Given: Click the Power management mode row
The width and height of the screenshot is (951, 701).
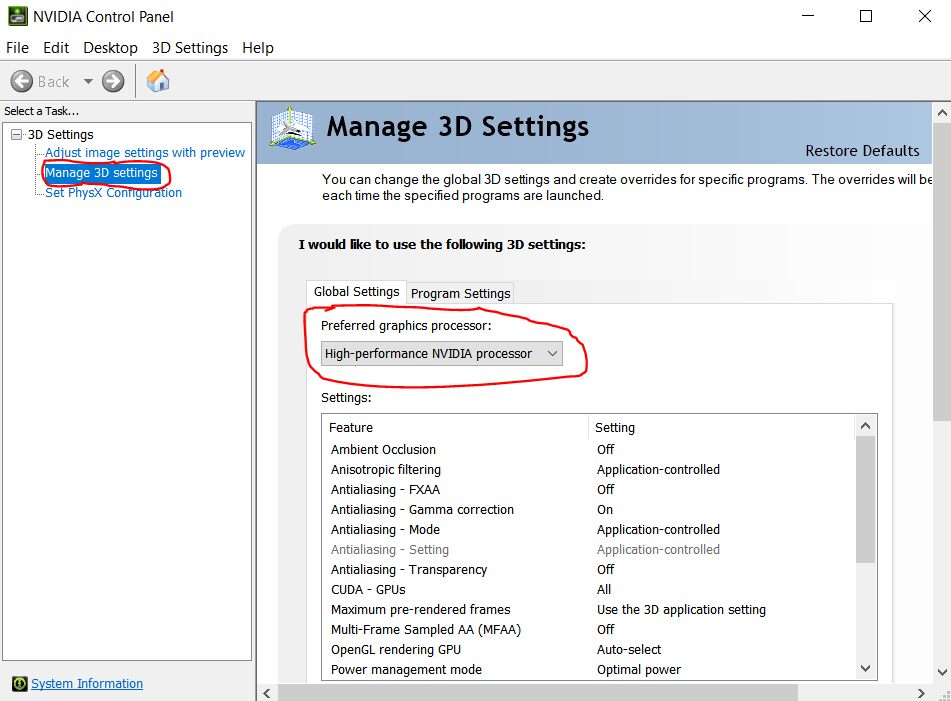Looking at the screenshot, I should point(406,670).
